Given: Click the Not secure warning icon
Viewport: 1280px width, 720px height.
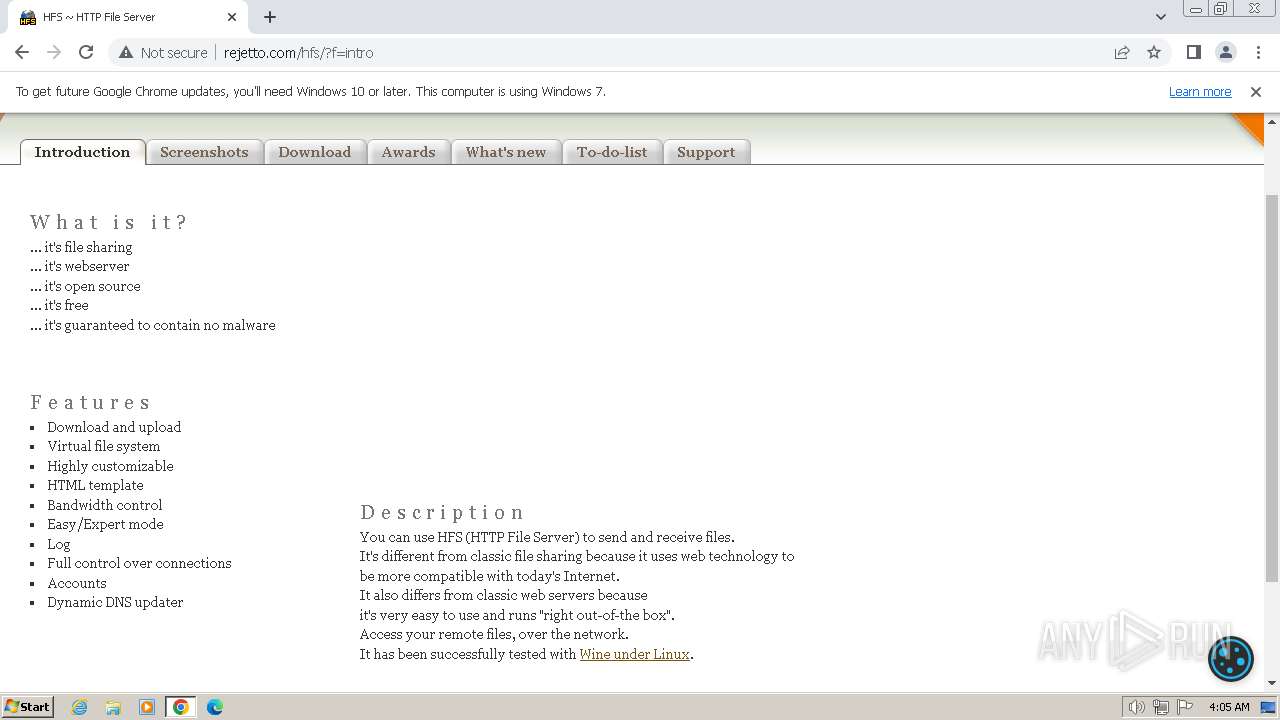Looking at the screenshot, I should [x=126, y=52].
